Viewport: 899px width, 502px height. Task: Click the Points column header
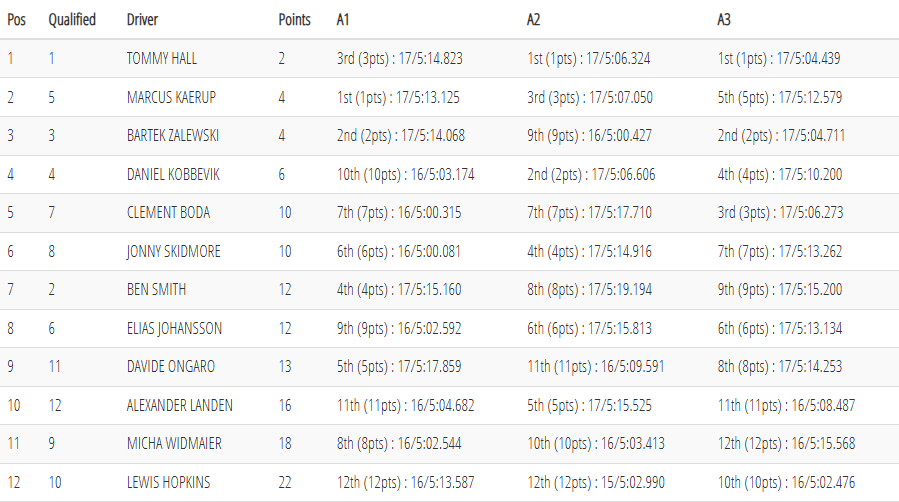point(294,20)
